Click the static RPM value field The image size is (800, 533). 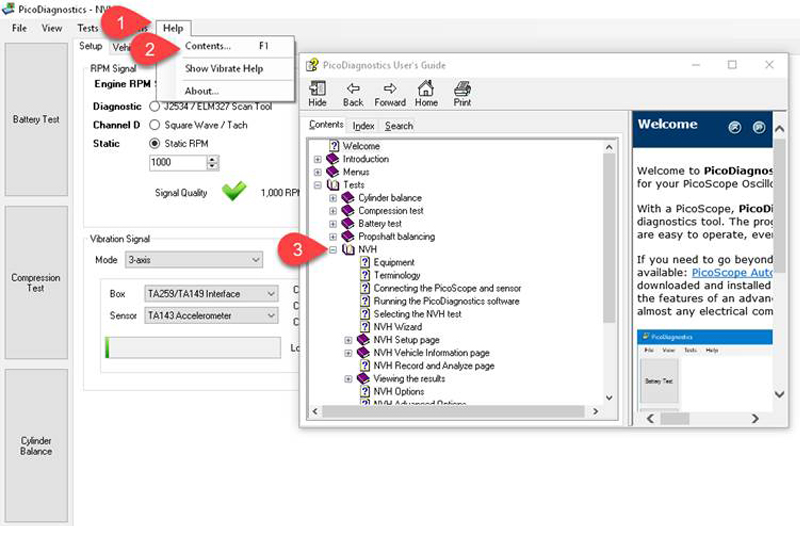[176, 162]
